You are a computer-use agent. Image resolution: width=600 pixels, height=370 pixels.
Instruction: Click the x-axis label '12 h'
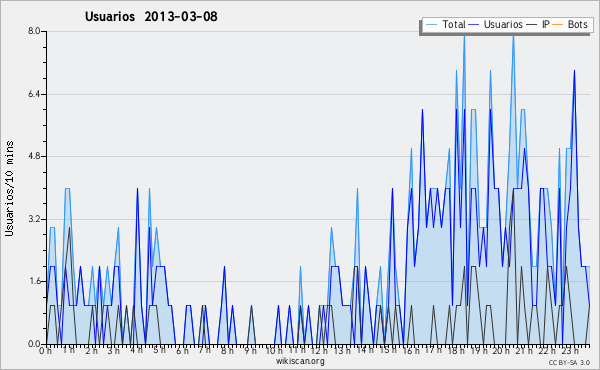tap(319, 350)
